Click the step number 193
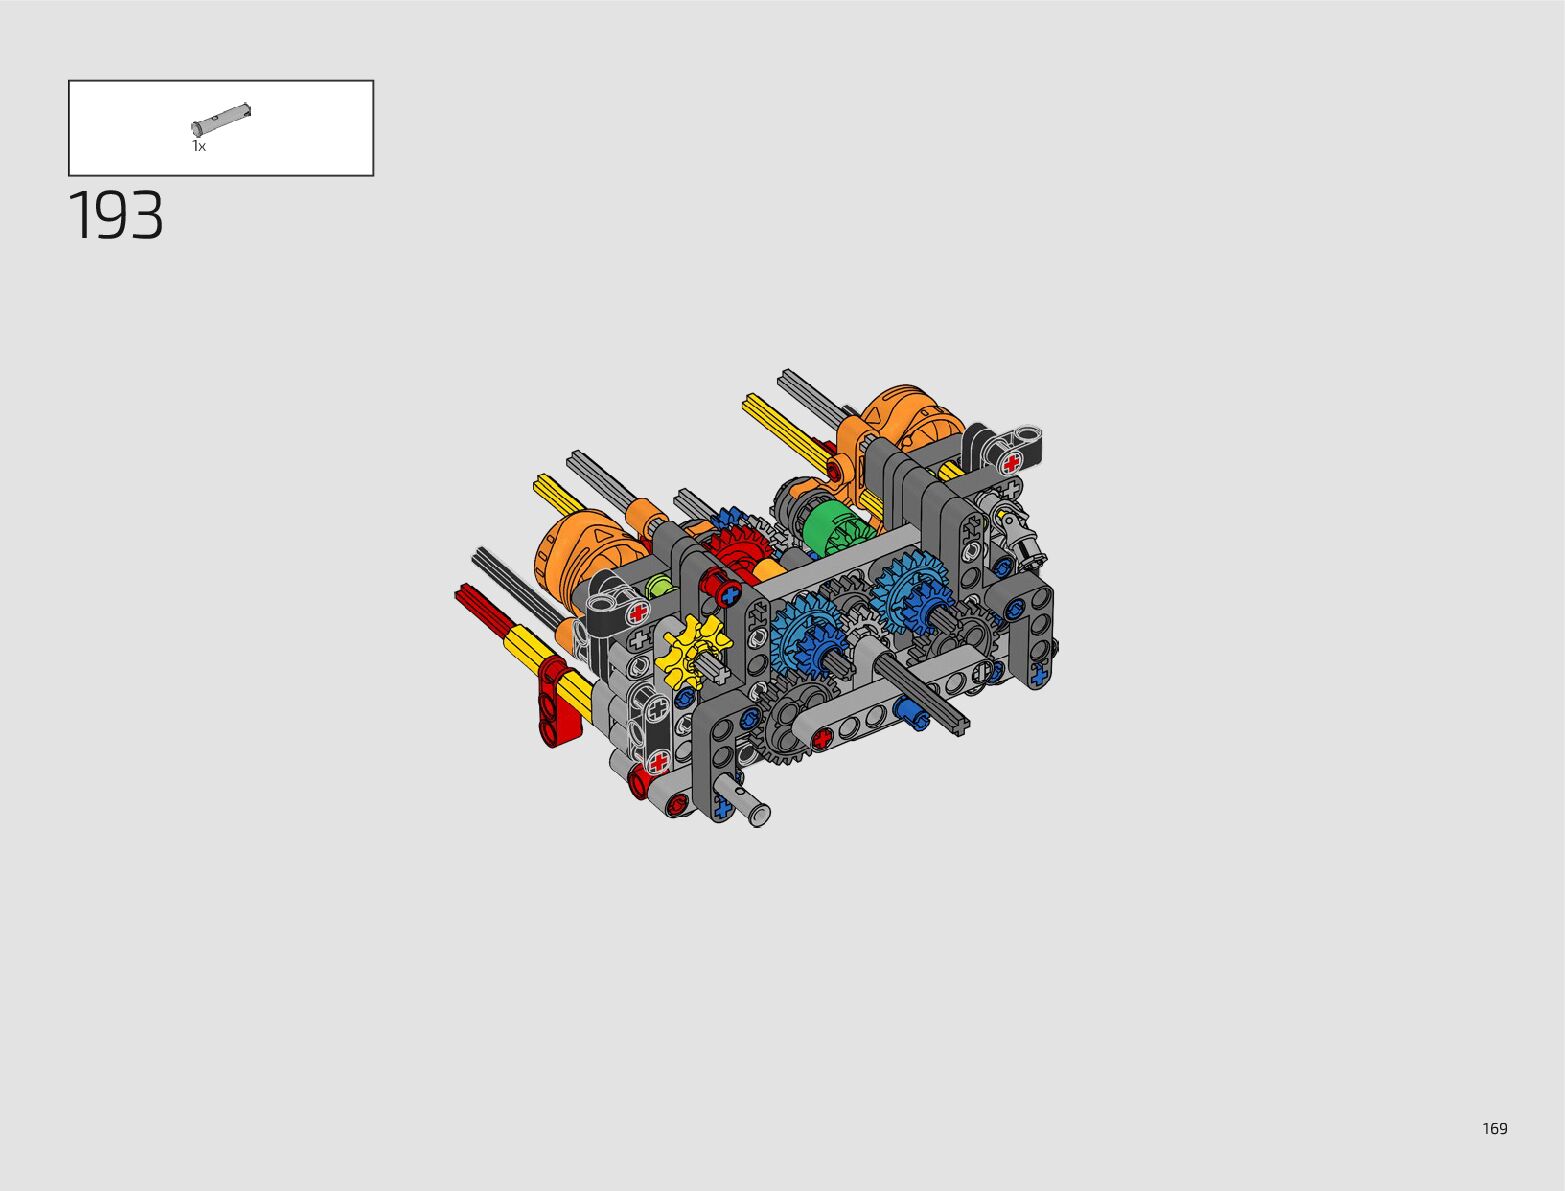1565x1191 pixels. click(x=116, y=216)
